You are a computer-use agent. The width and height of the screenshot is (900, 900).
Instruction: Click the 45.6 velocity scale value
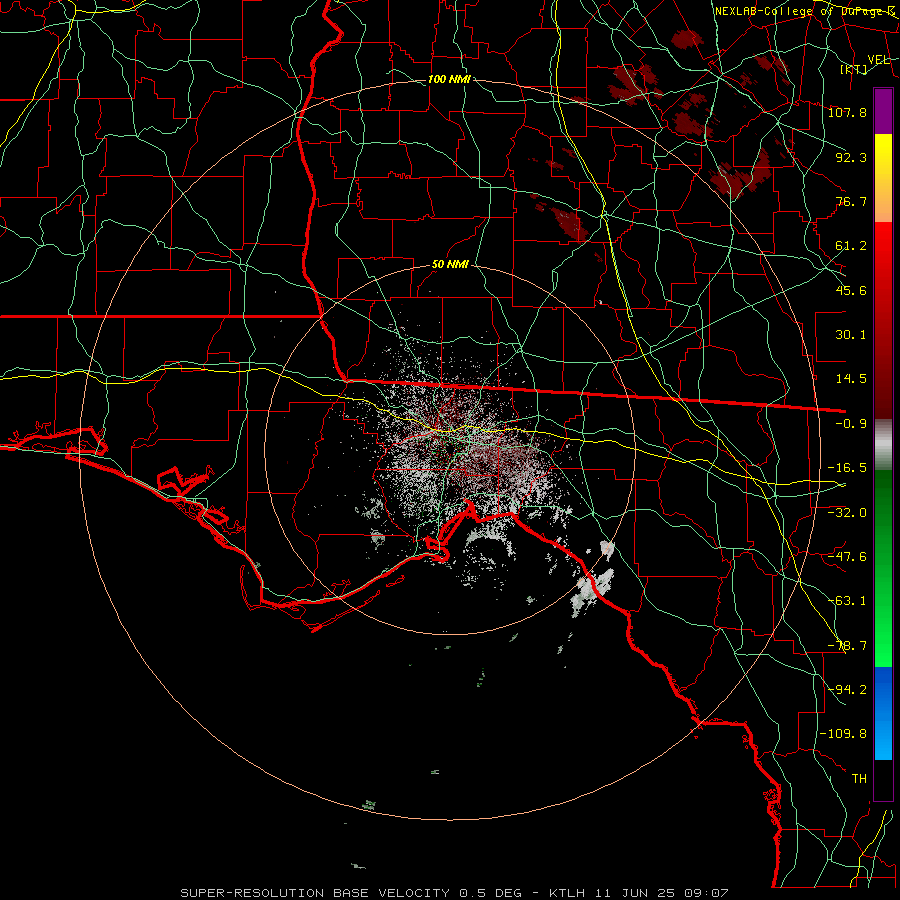click(x=851, y=290)
